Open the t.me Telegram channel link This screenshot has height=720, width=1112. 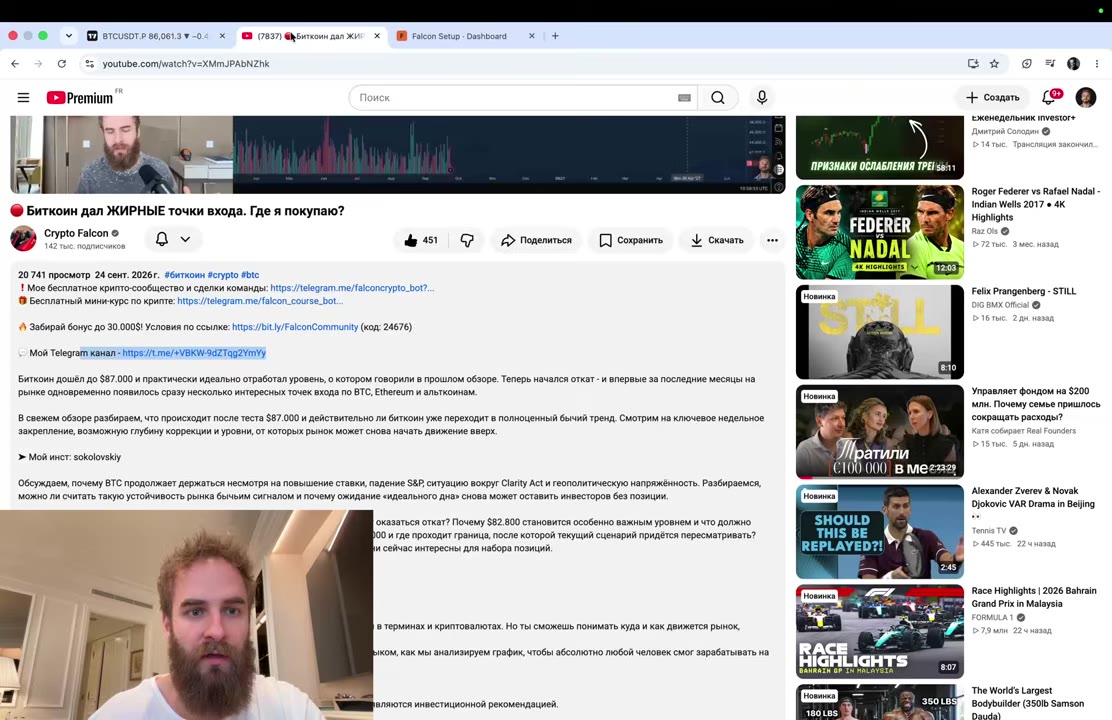point(194,353)
